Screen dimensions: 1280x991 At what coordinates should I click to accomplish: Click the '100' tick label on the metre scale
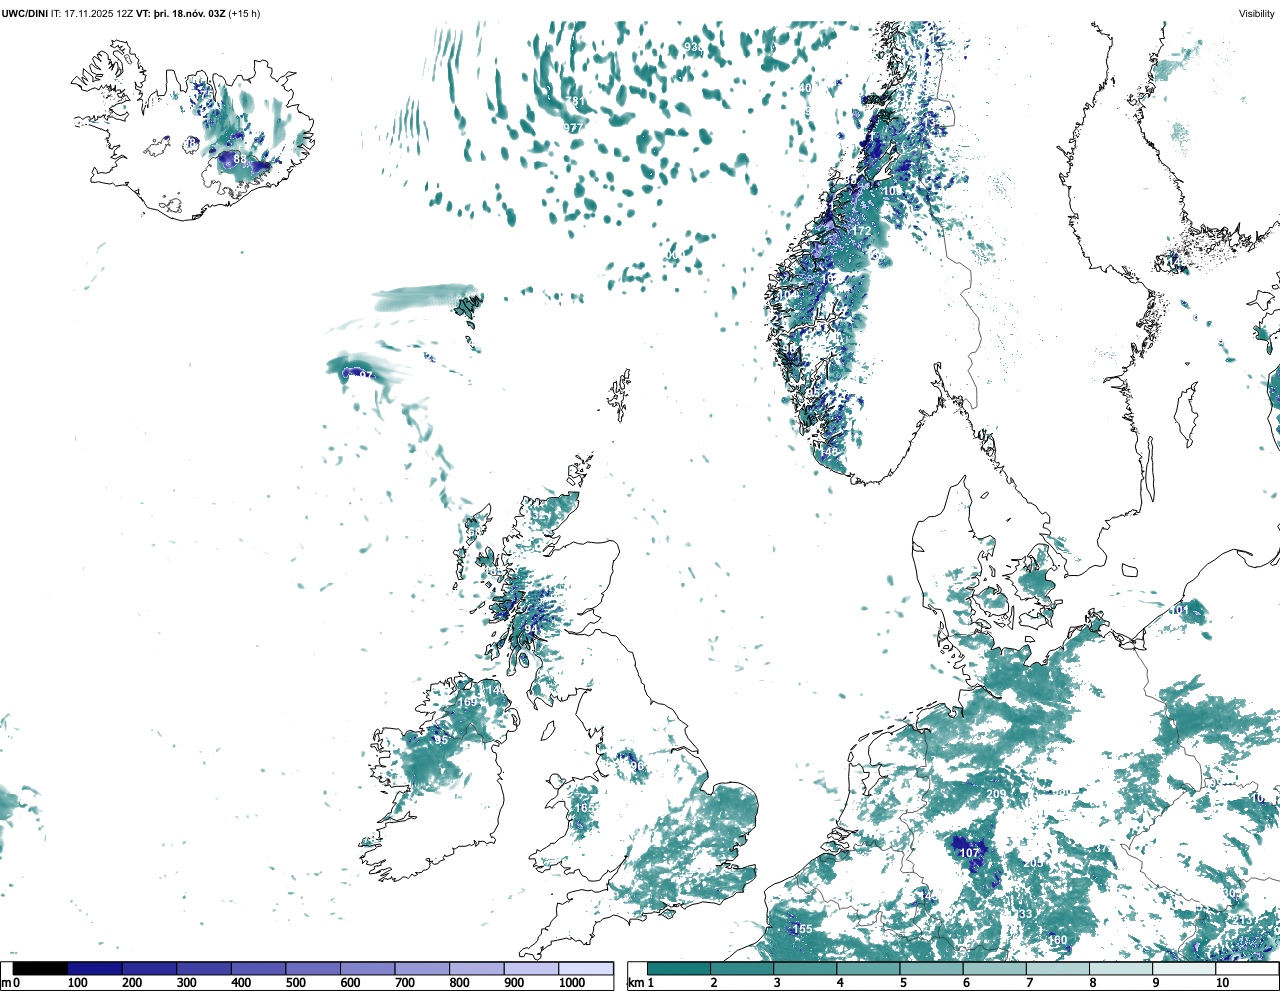coord(77,983)
